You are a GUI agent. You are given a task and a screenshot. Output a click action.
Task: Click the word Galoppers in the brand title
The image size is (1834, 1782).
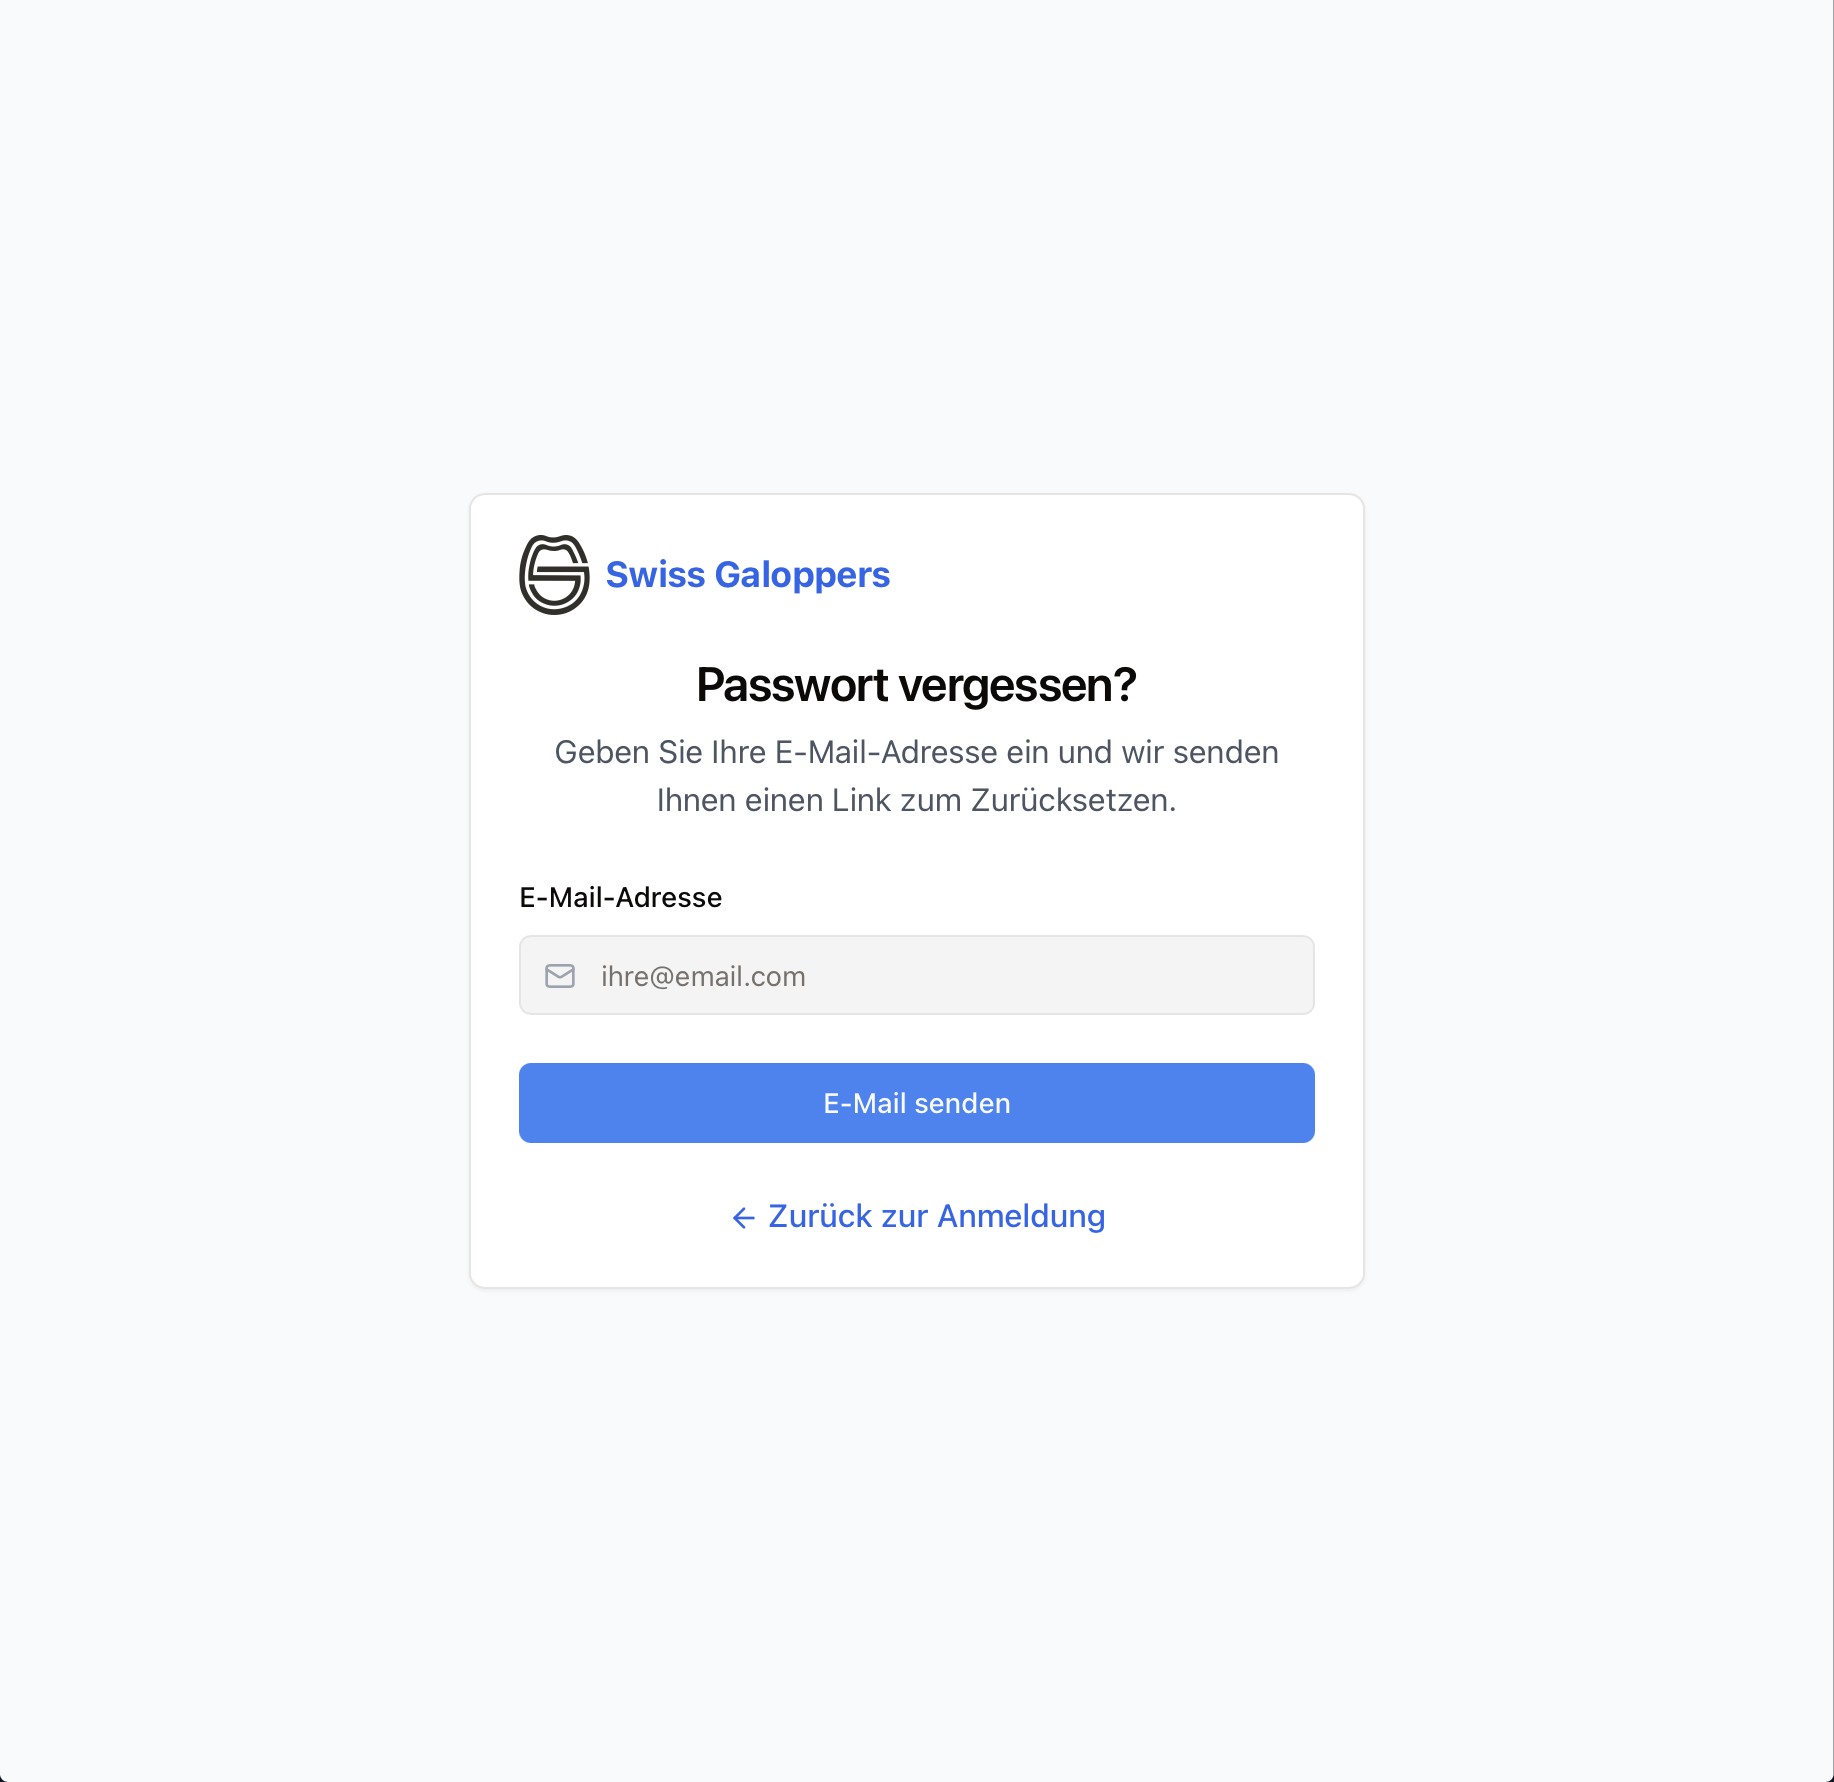pos(802,575)
